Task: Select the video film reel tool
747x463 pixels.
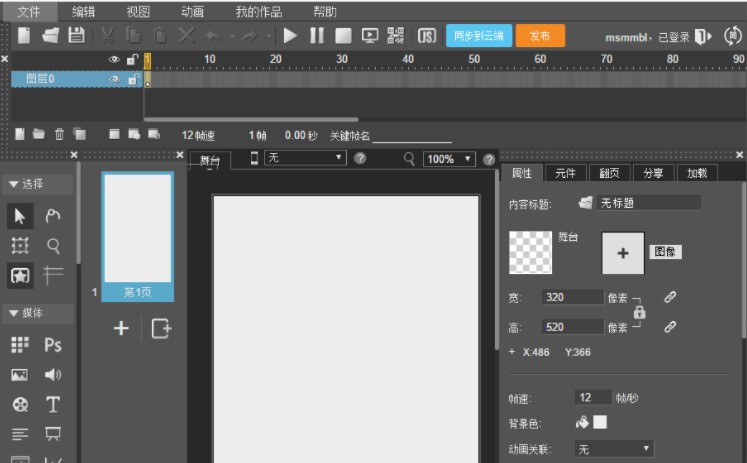Action: pyautogui.click(x=19, y=405)
